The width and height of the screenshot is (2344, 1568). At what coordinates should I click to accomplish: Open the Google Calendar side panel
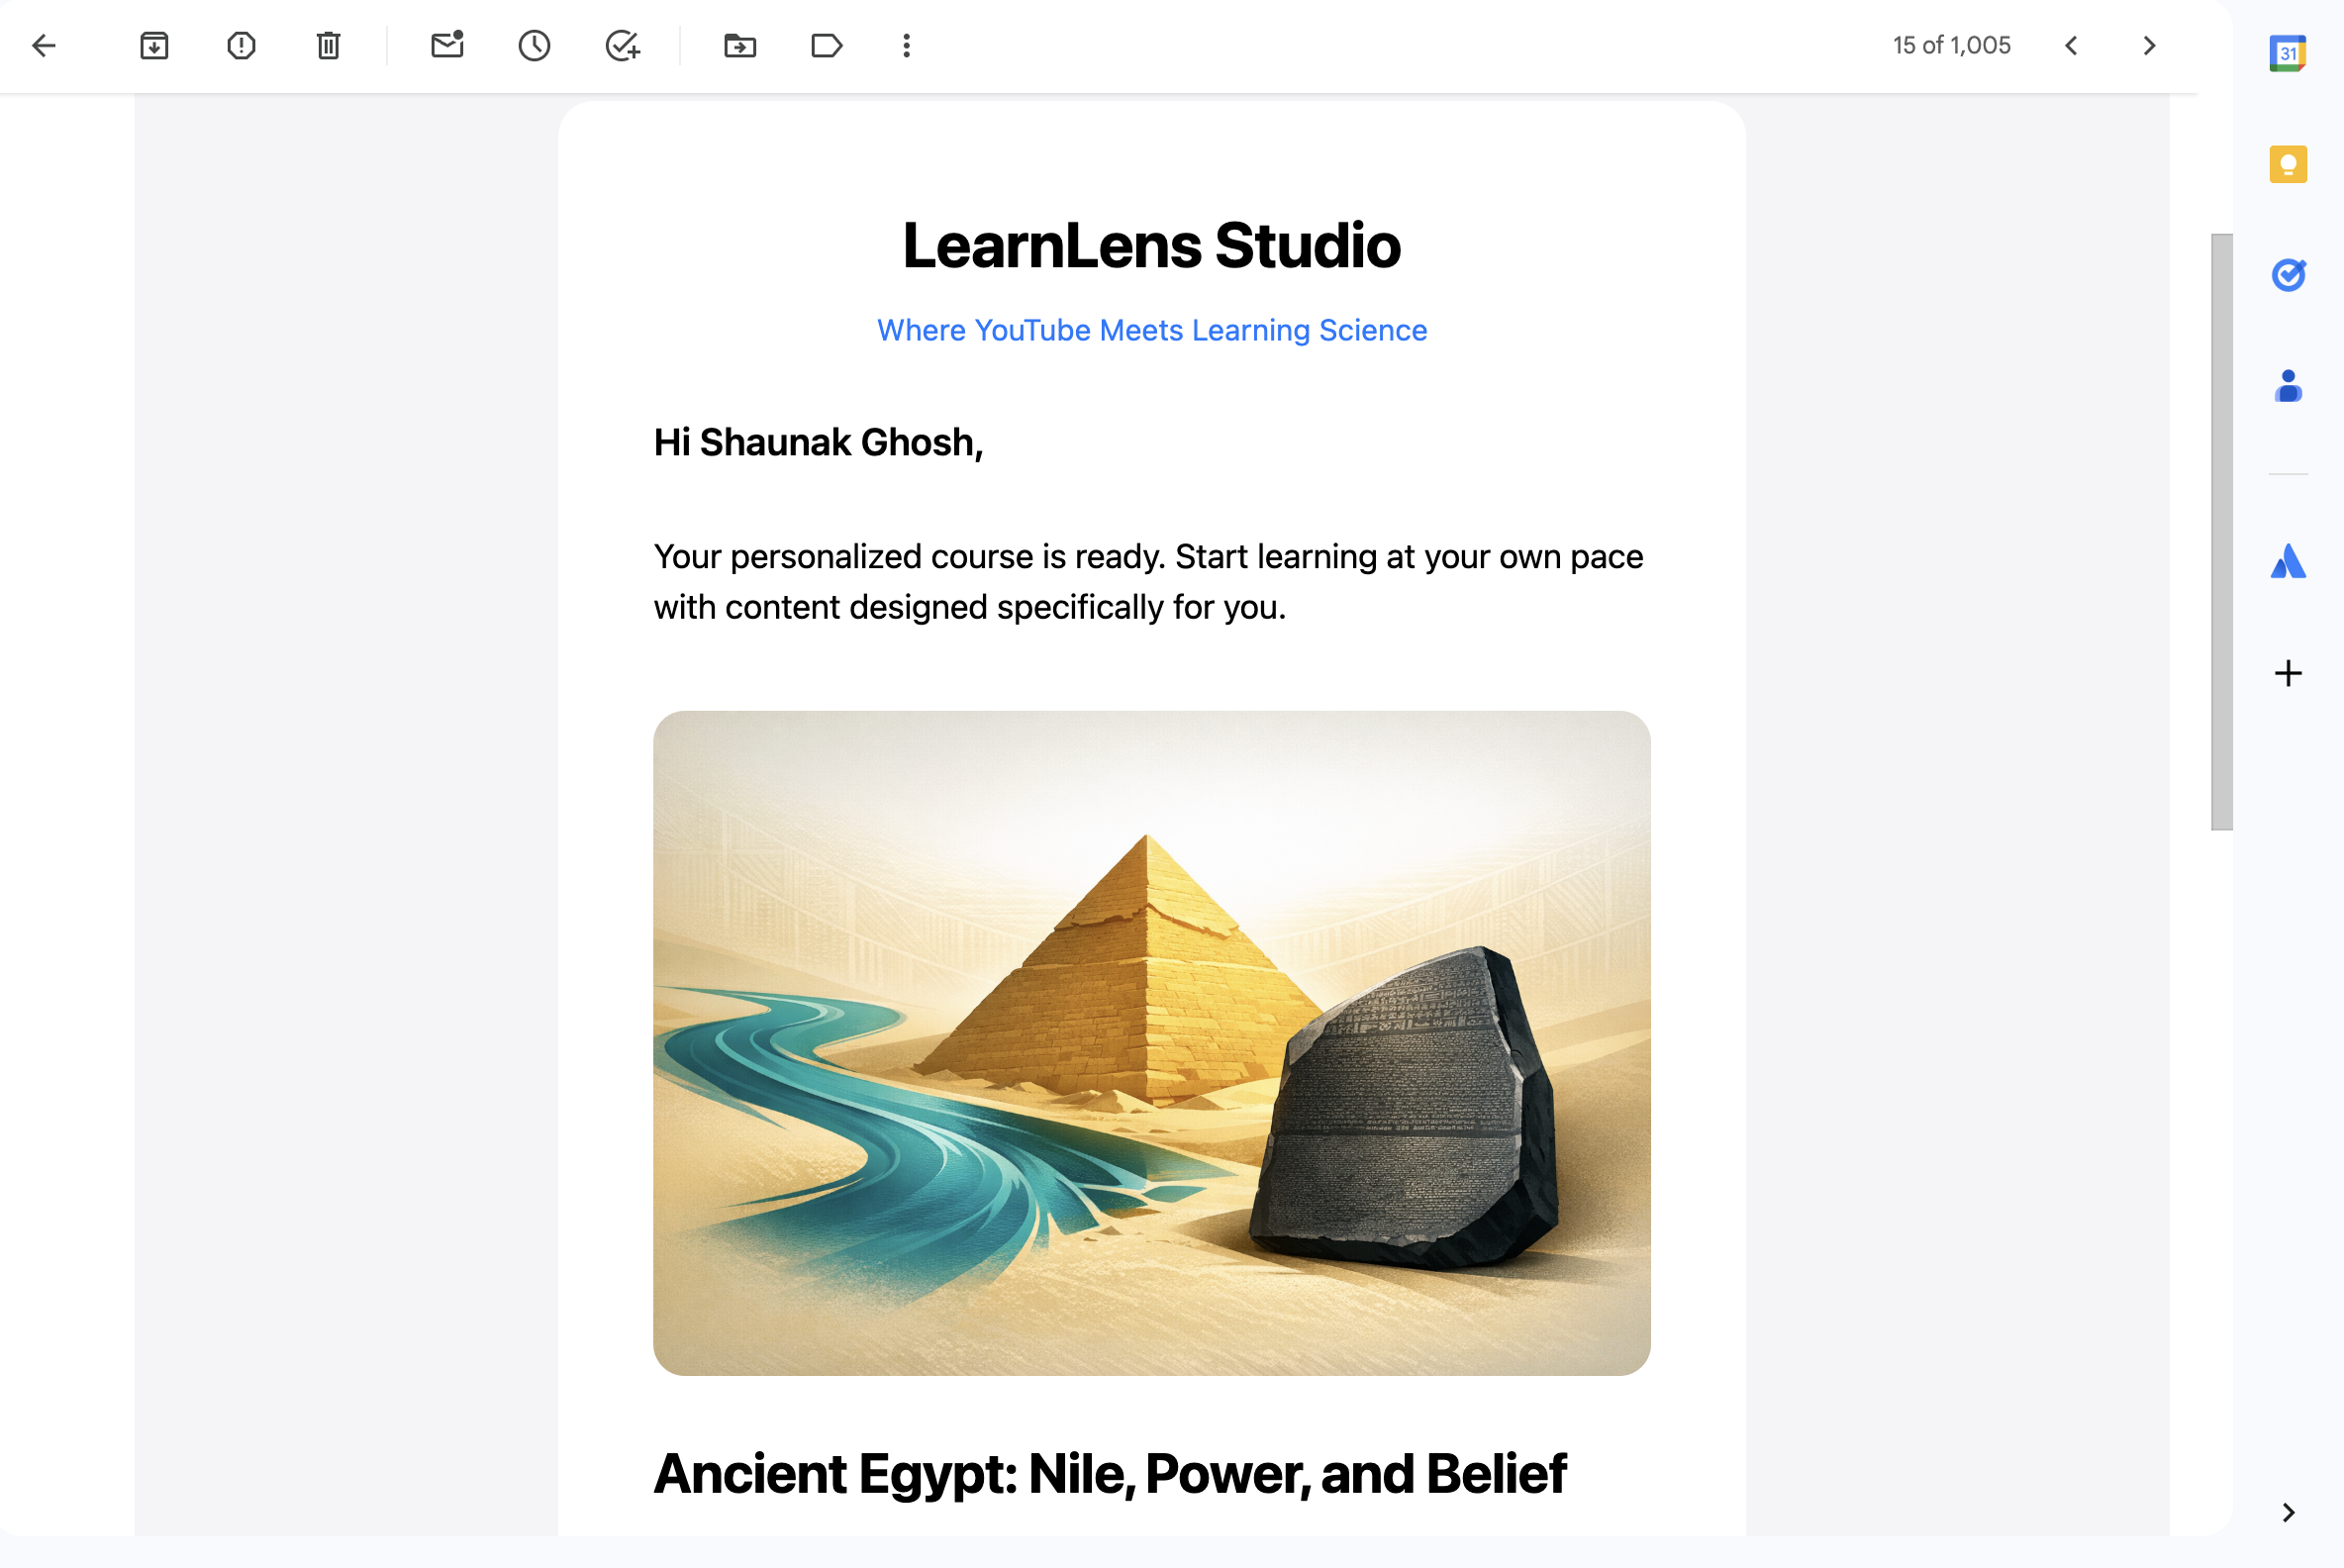2287,53
